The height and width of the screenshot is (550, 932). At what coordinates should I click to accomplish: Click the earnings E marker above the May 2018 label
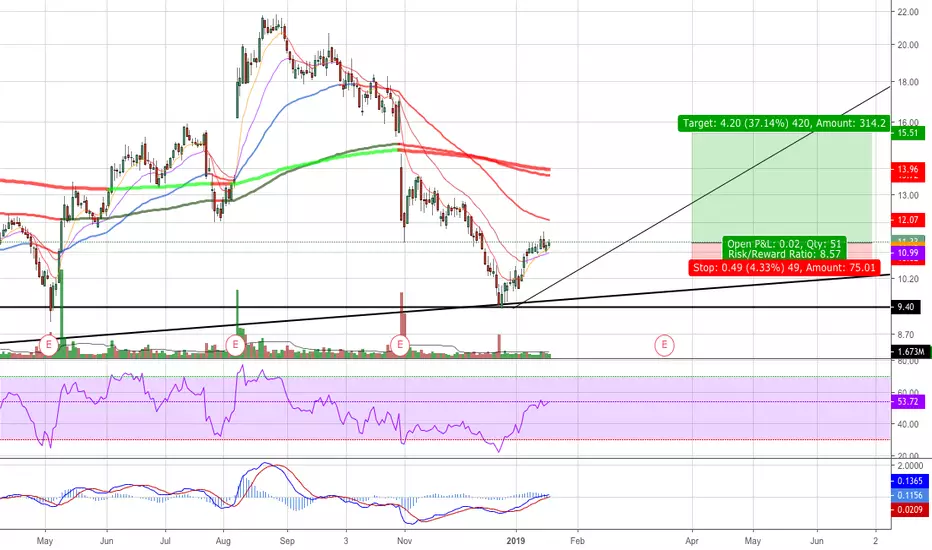49,344
